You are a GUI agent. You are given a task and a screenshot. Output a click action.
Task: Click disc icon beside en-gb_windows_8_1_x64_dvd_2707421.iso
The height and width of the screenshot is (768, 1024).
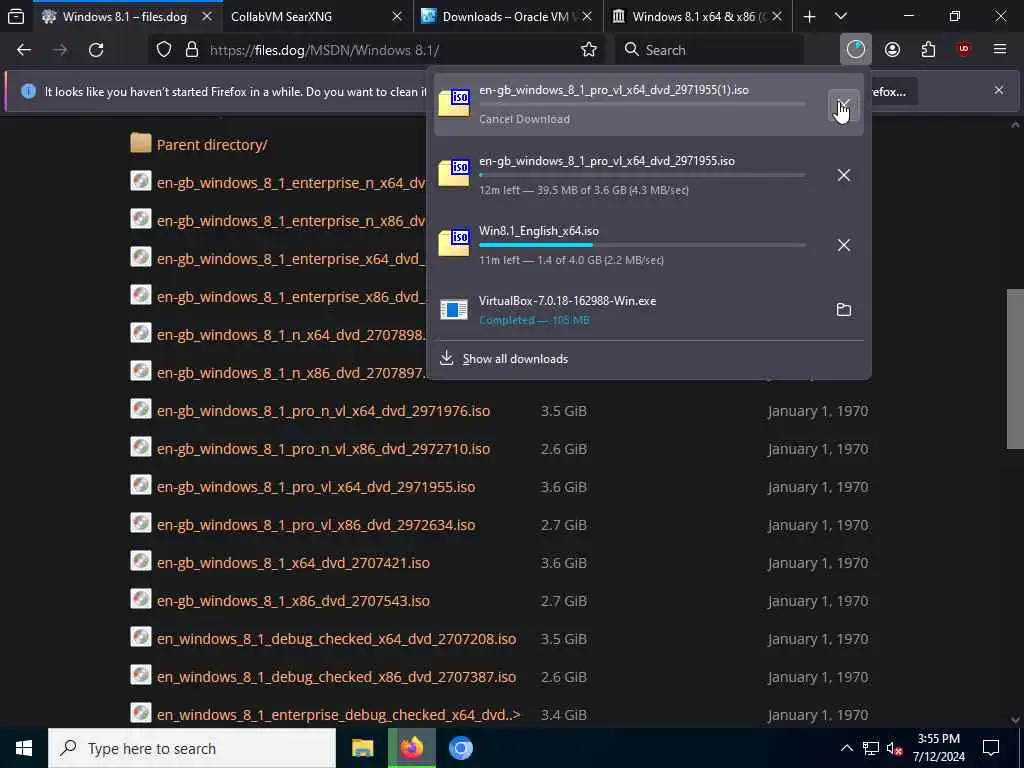pos(140,561)
